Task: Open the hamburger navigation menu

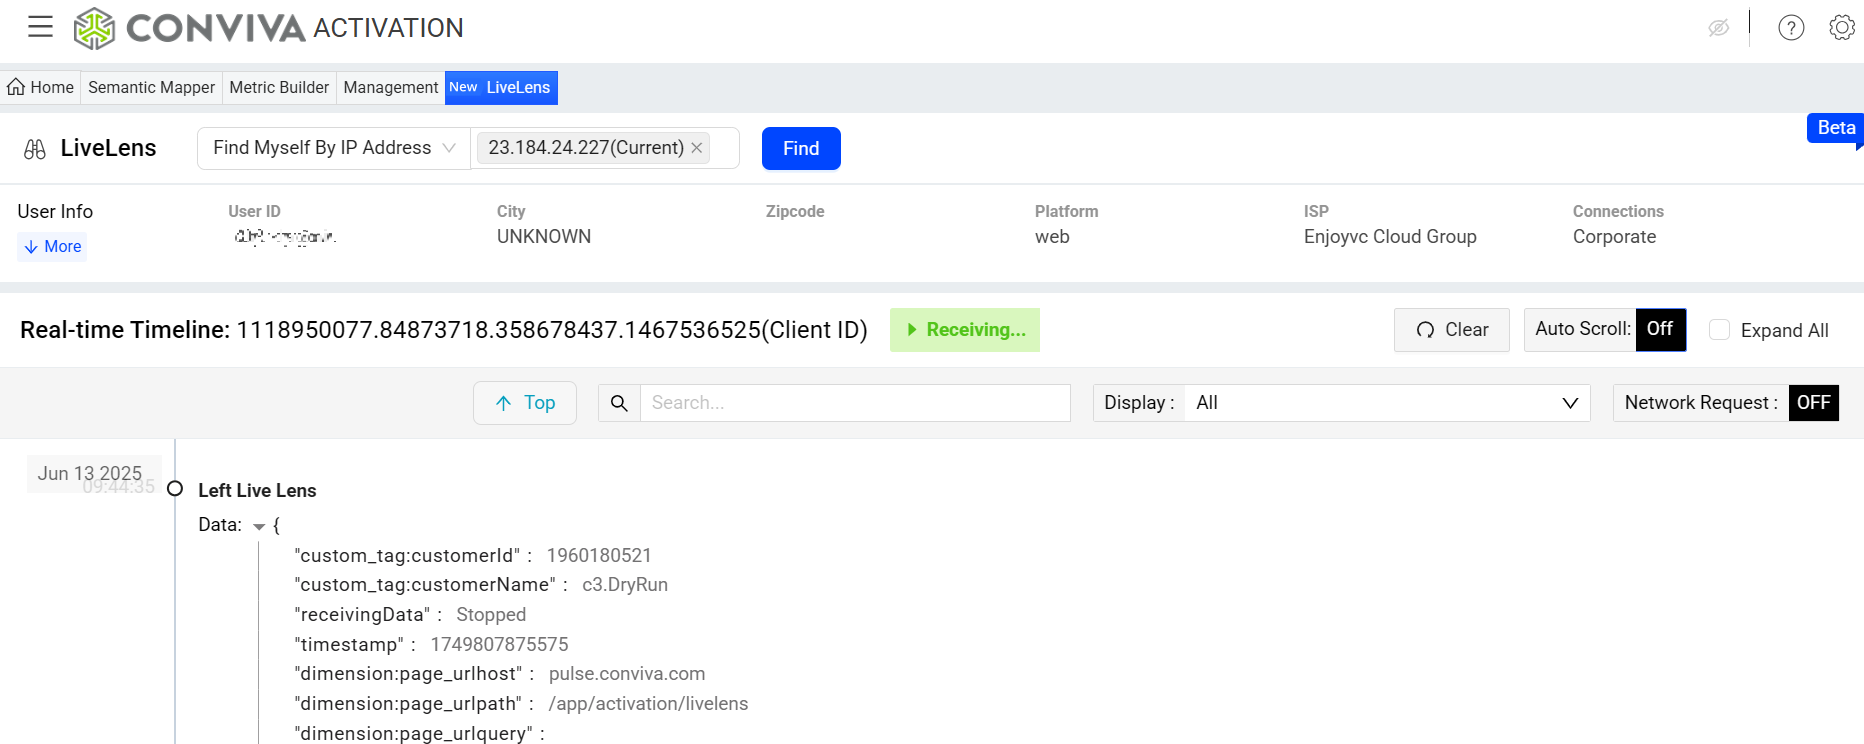Action: 40,27
